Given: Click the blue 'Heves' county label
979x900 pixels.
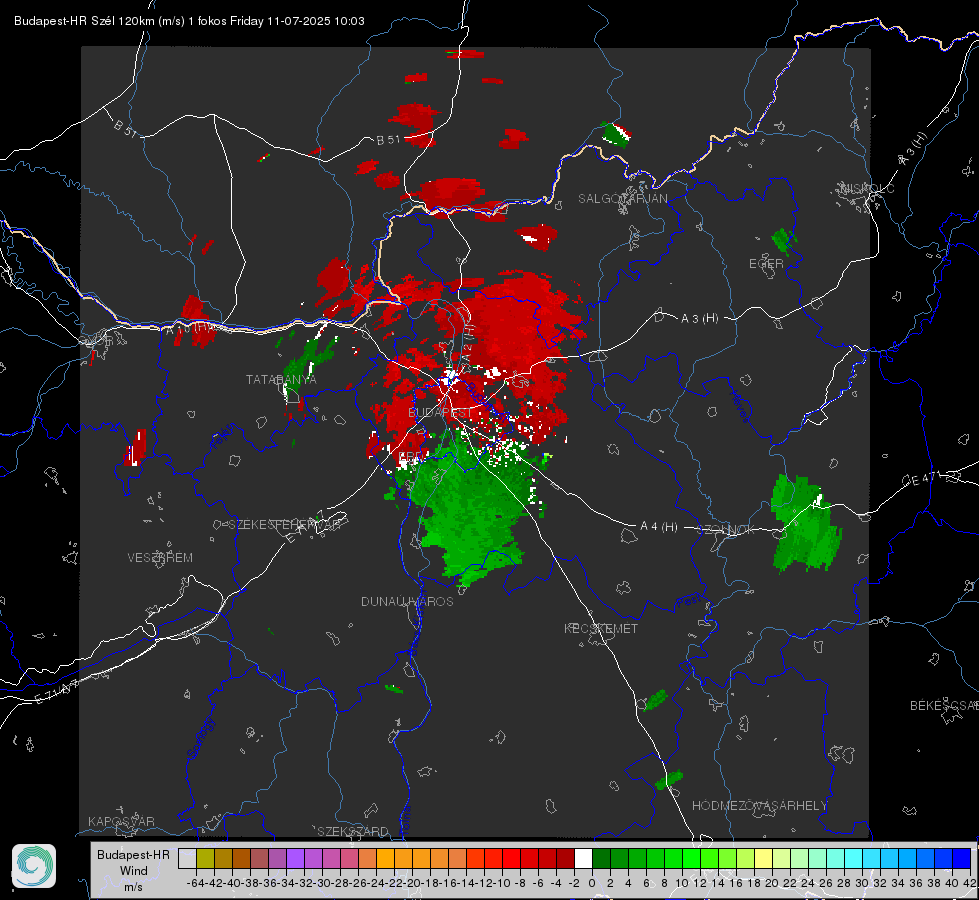Looking at the screenshot, I should (x=739, y=407).
